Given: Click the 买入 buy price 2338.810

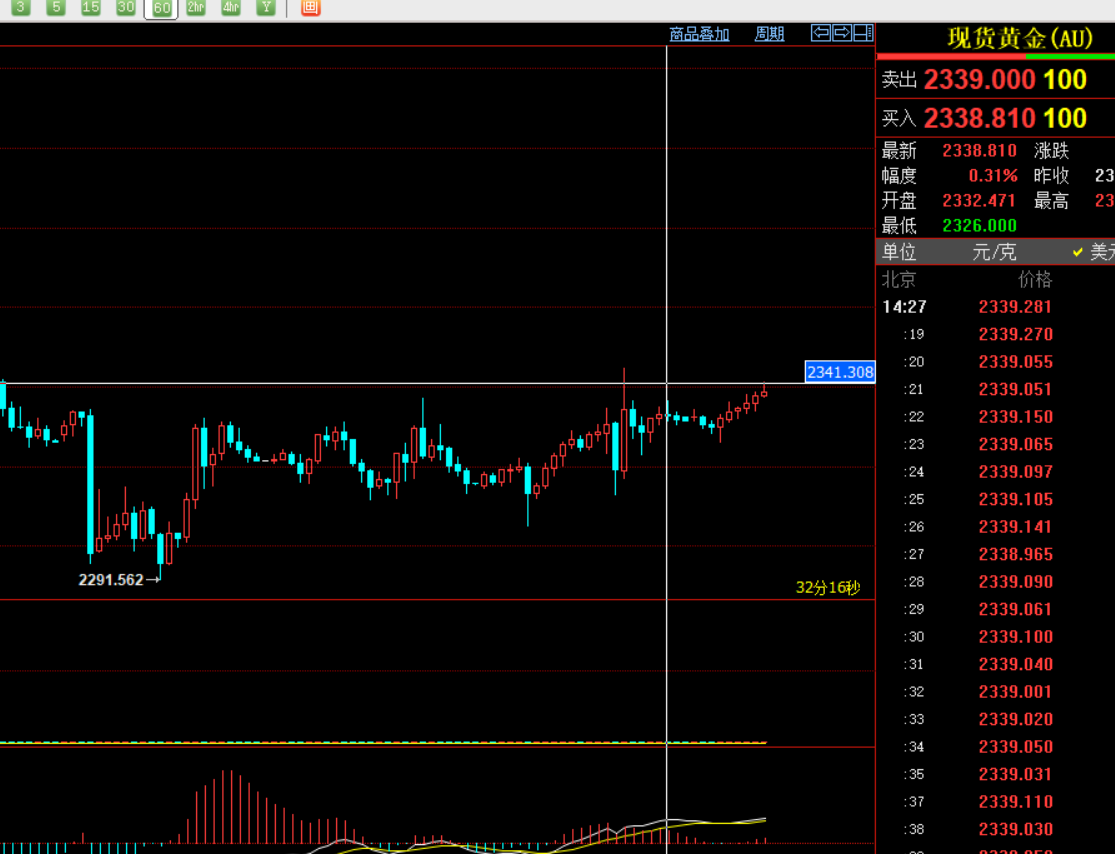Looking at the screenshot, I should [978, 118].
